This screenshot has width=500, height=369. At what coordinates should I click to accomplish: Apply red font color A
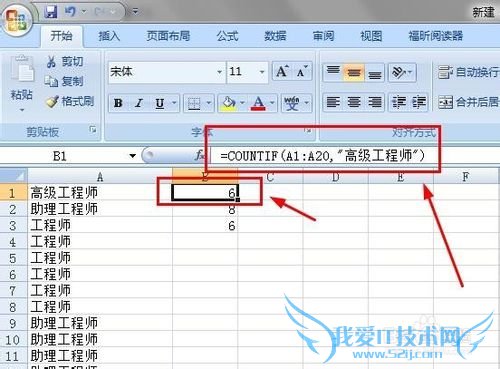pyautogui.click(x=259, y=103)
